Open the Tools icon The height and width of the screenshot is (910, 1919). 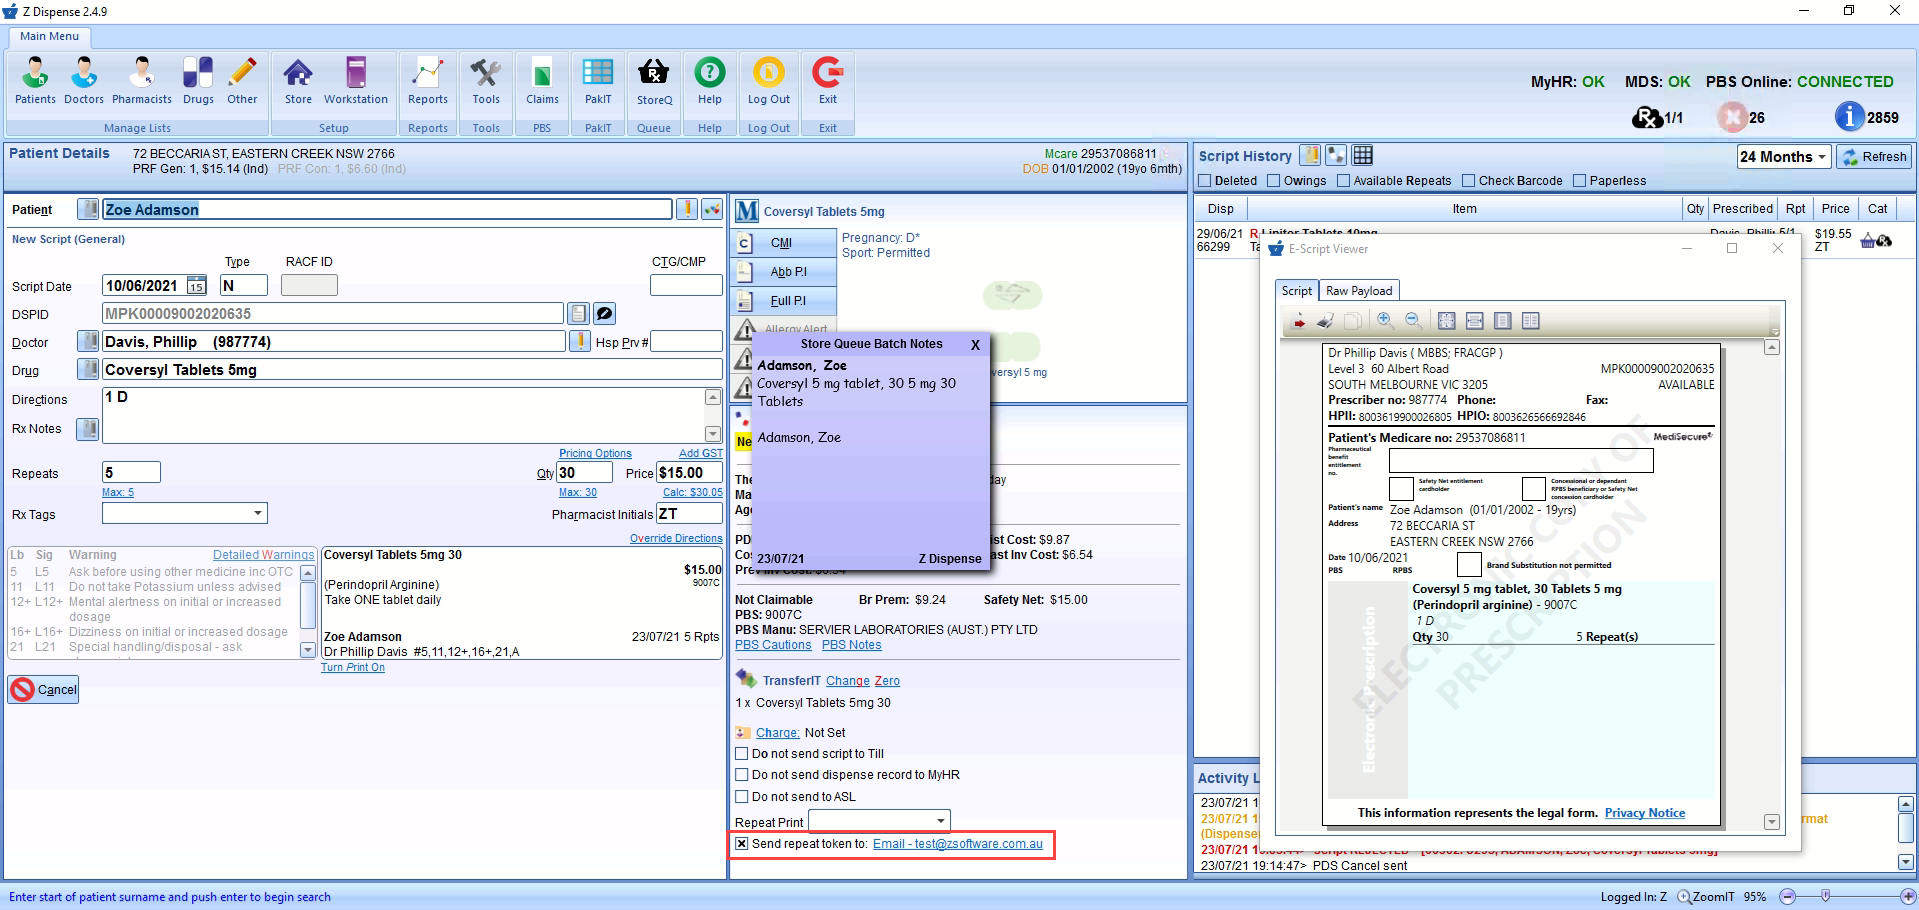tap(486, 80)
